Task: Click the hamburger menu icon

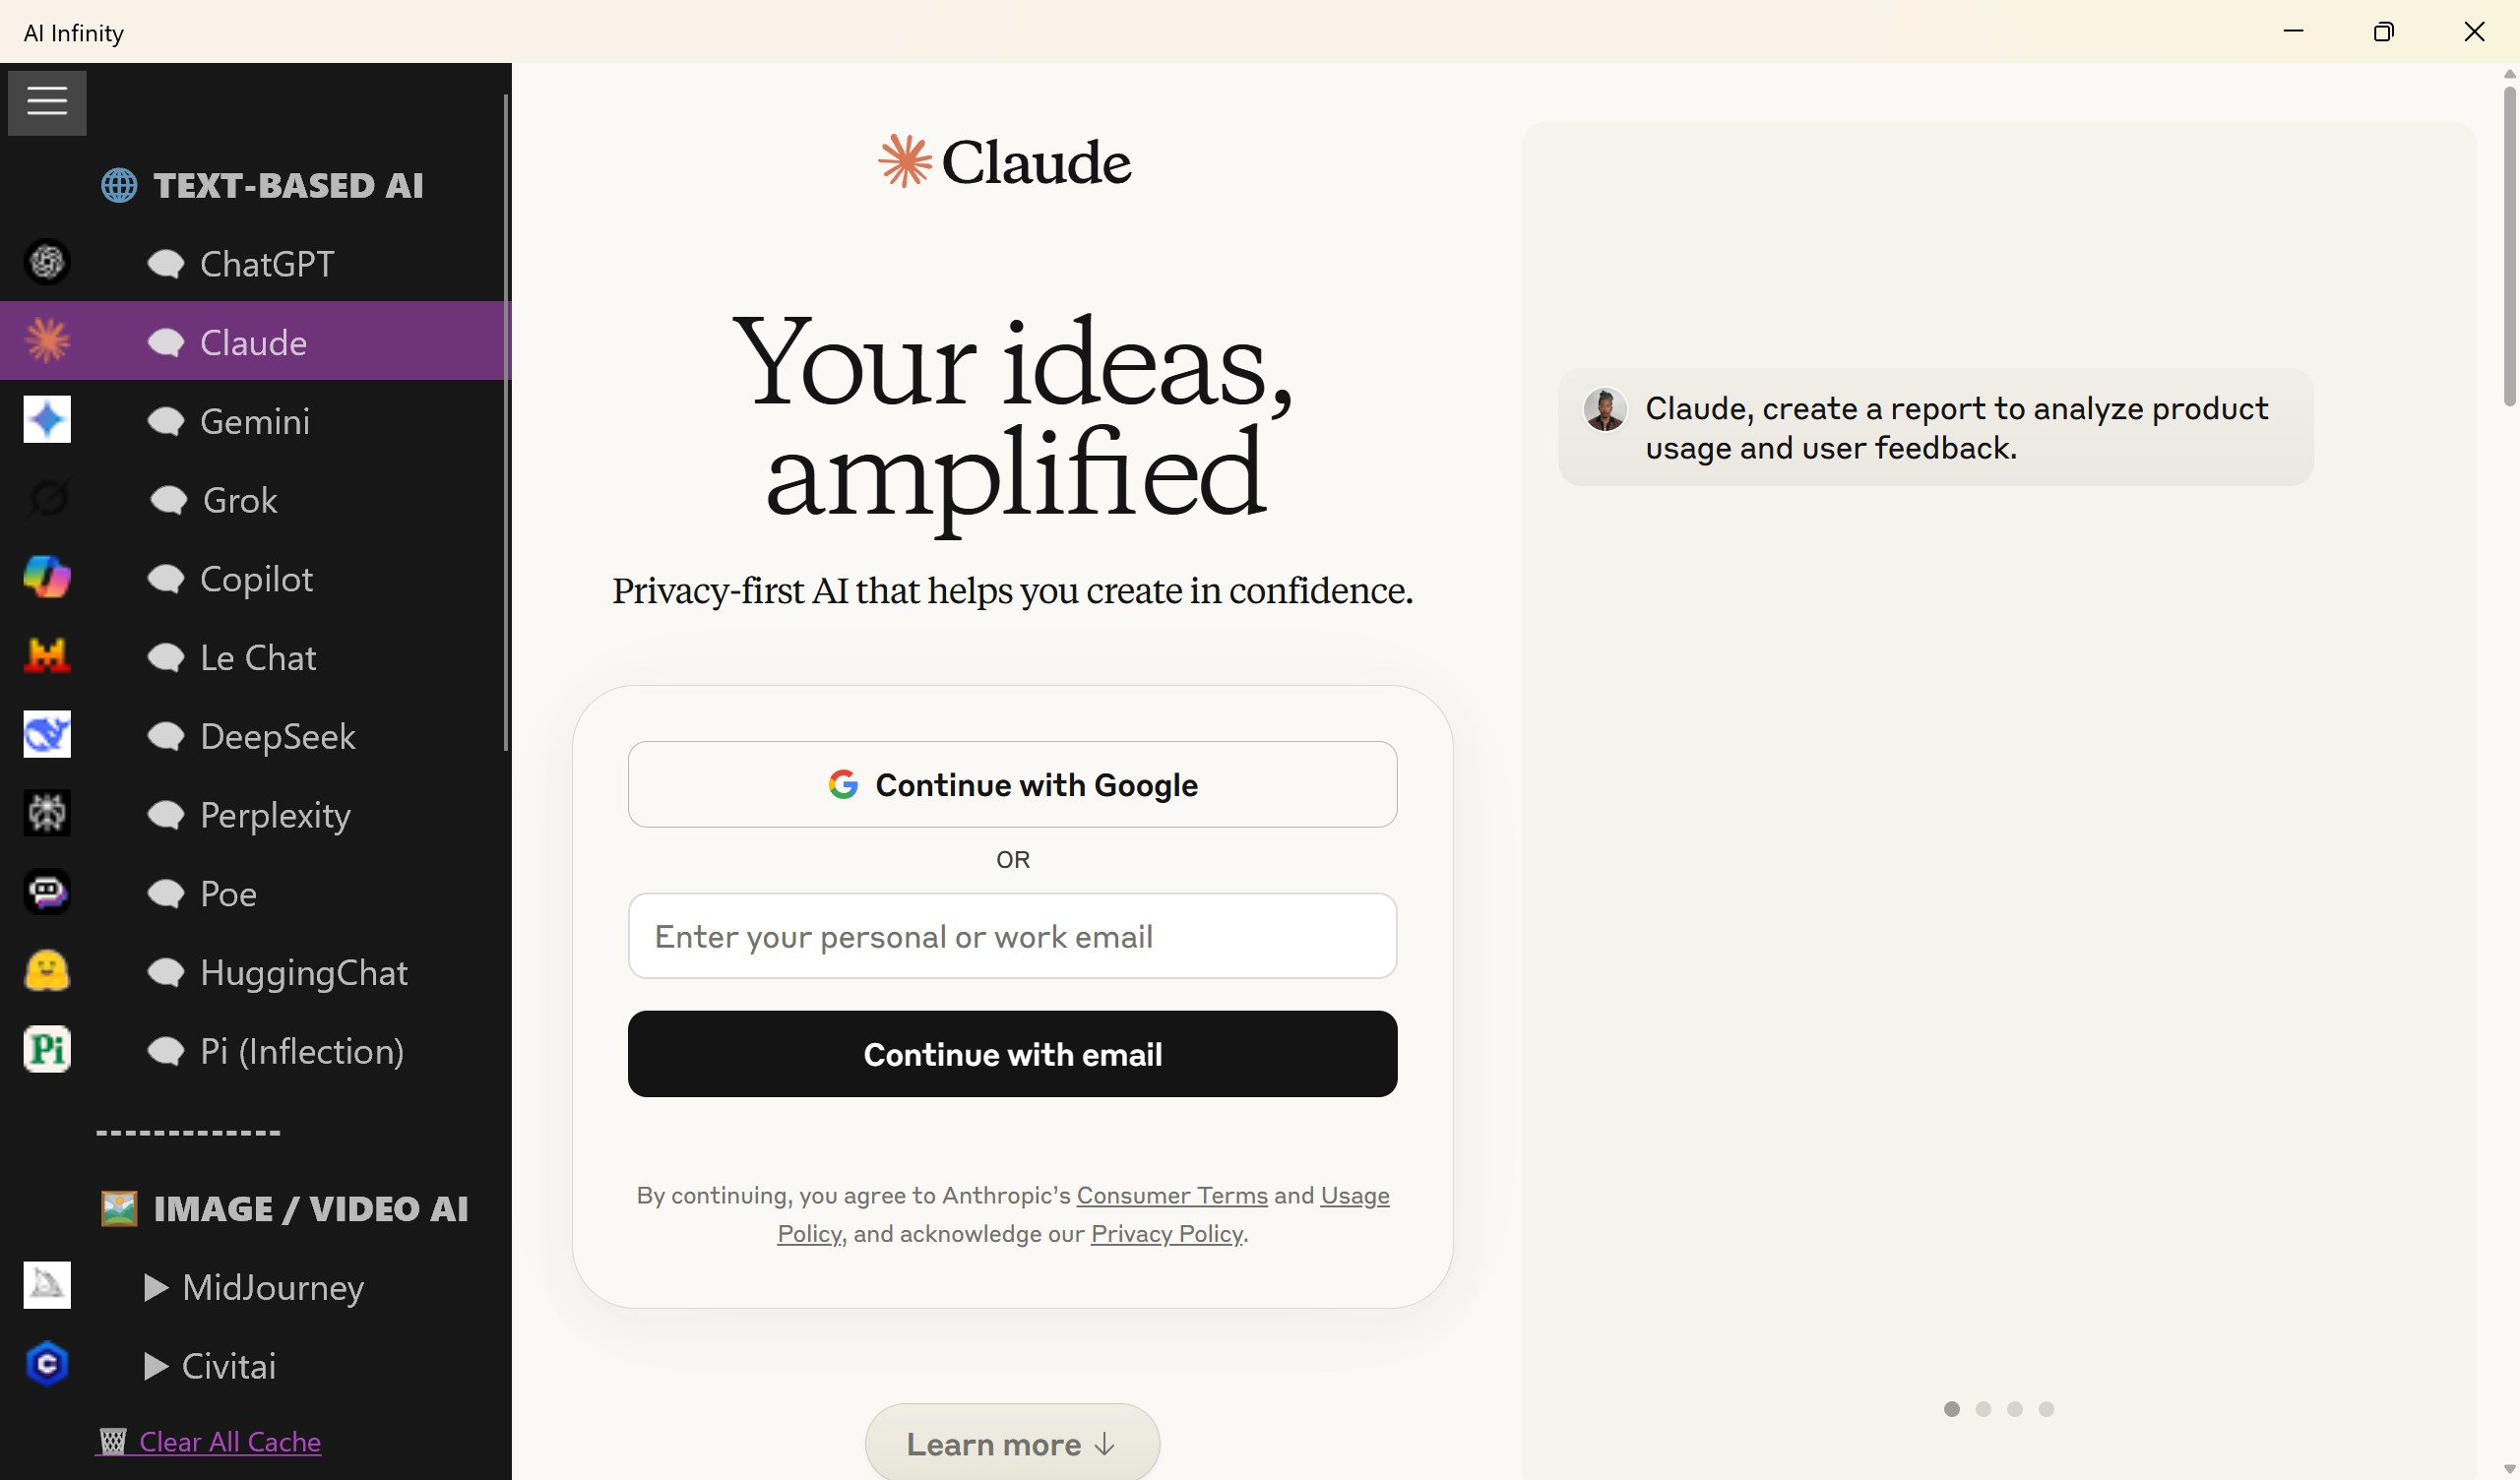Action: (47, 102)
